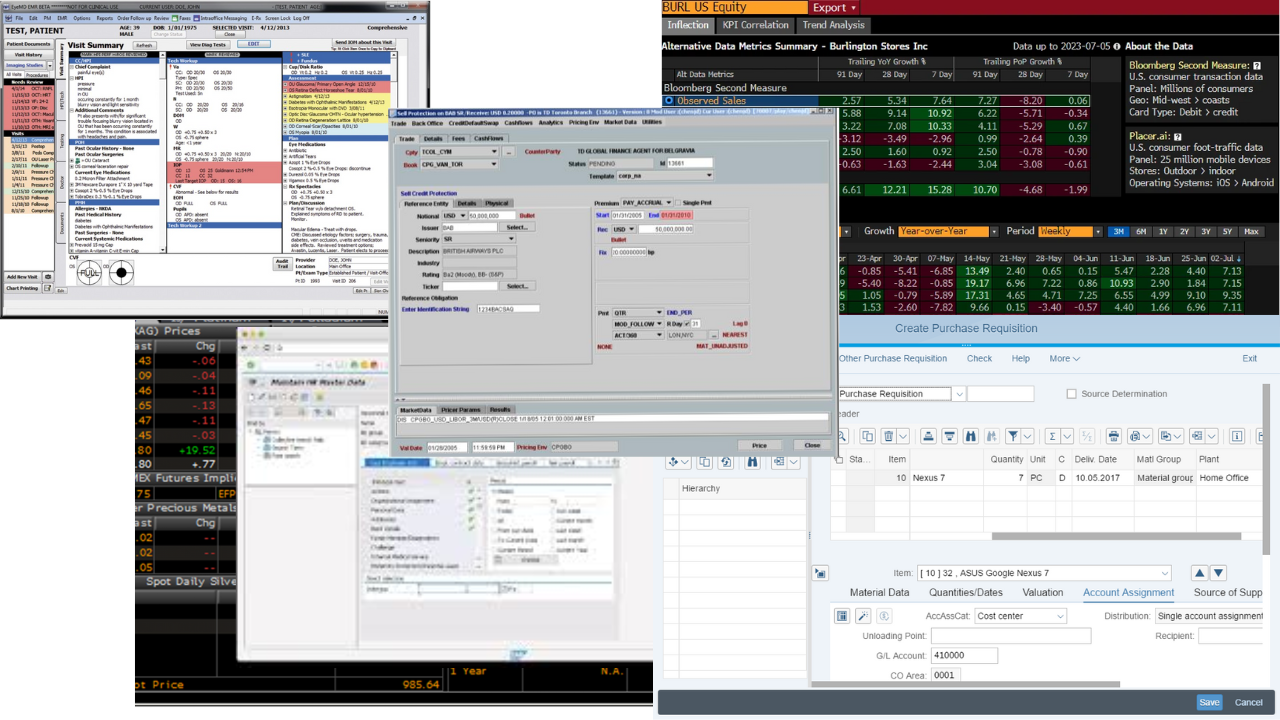This screenshot has width=1280, height=720.
Task: Click the Print icon in the SAP toolbar
Action: click(x=1113, y=435)
